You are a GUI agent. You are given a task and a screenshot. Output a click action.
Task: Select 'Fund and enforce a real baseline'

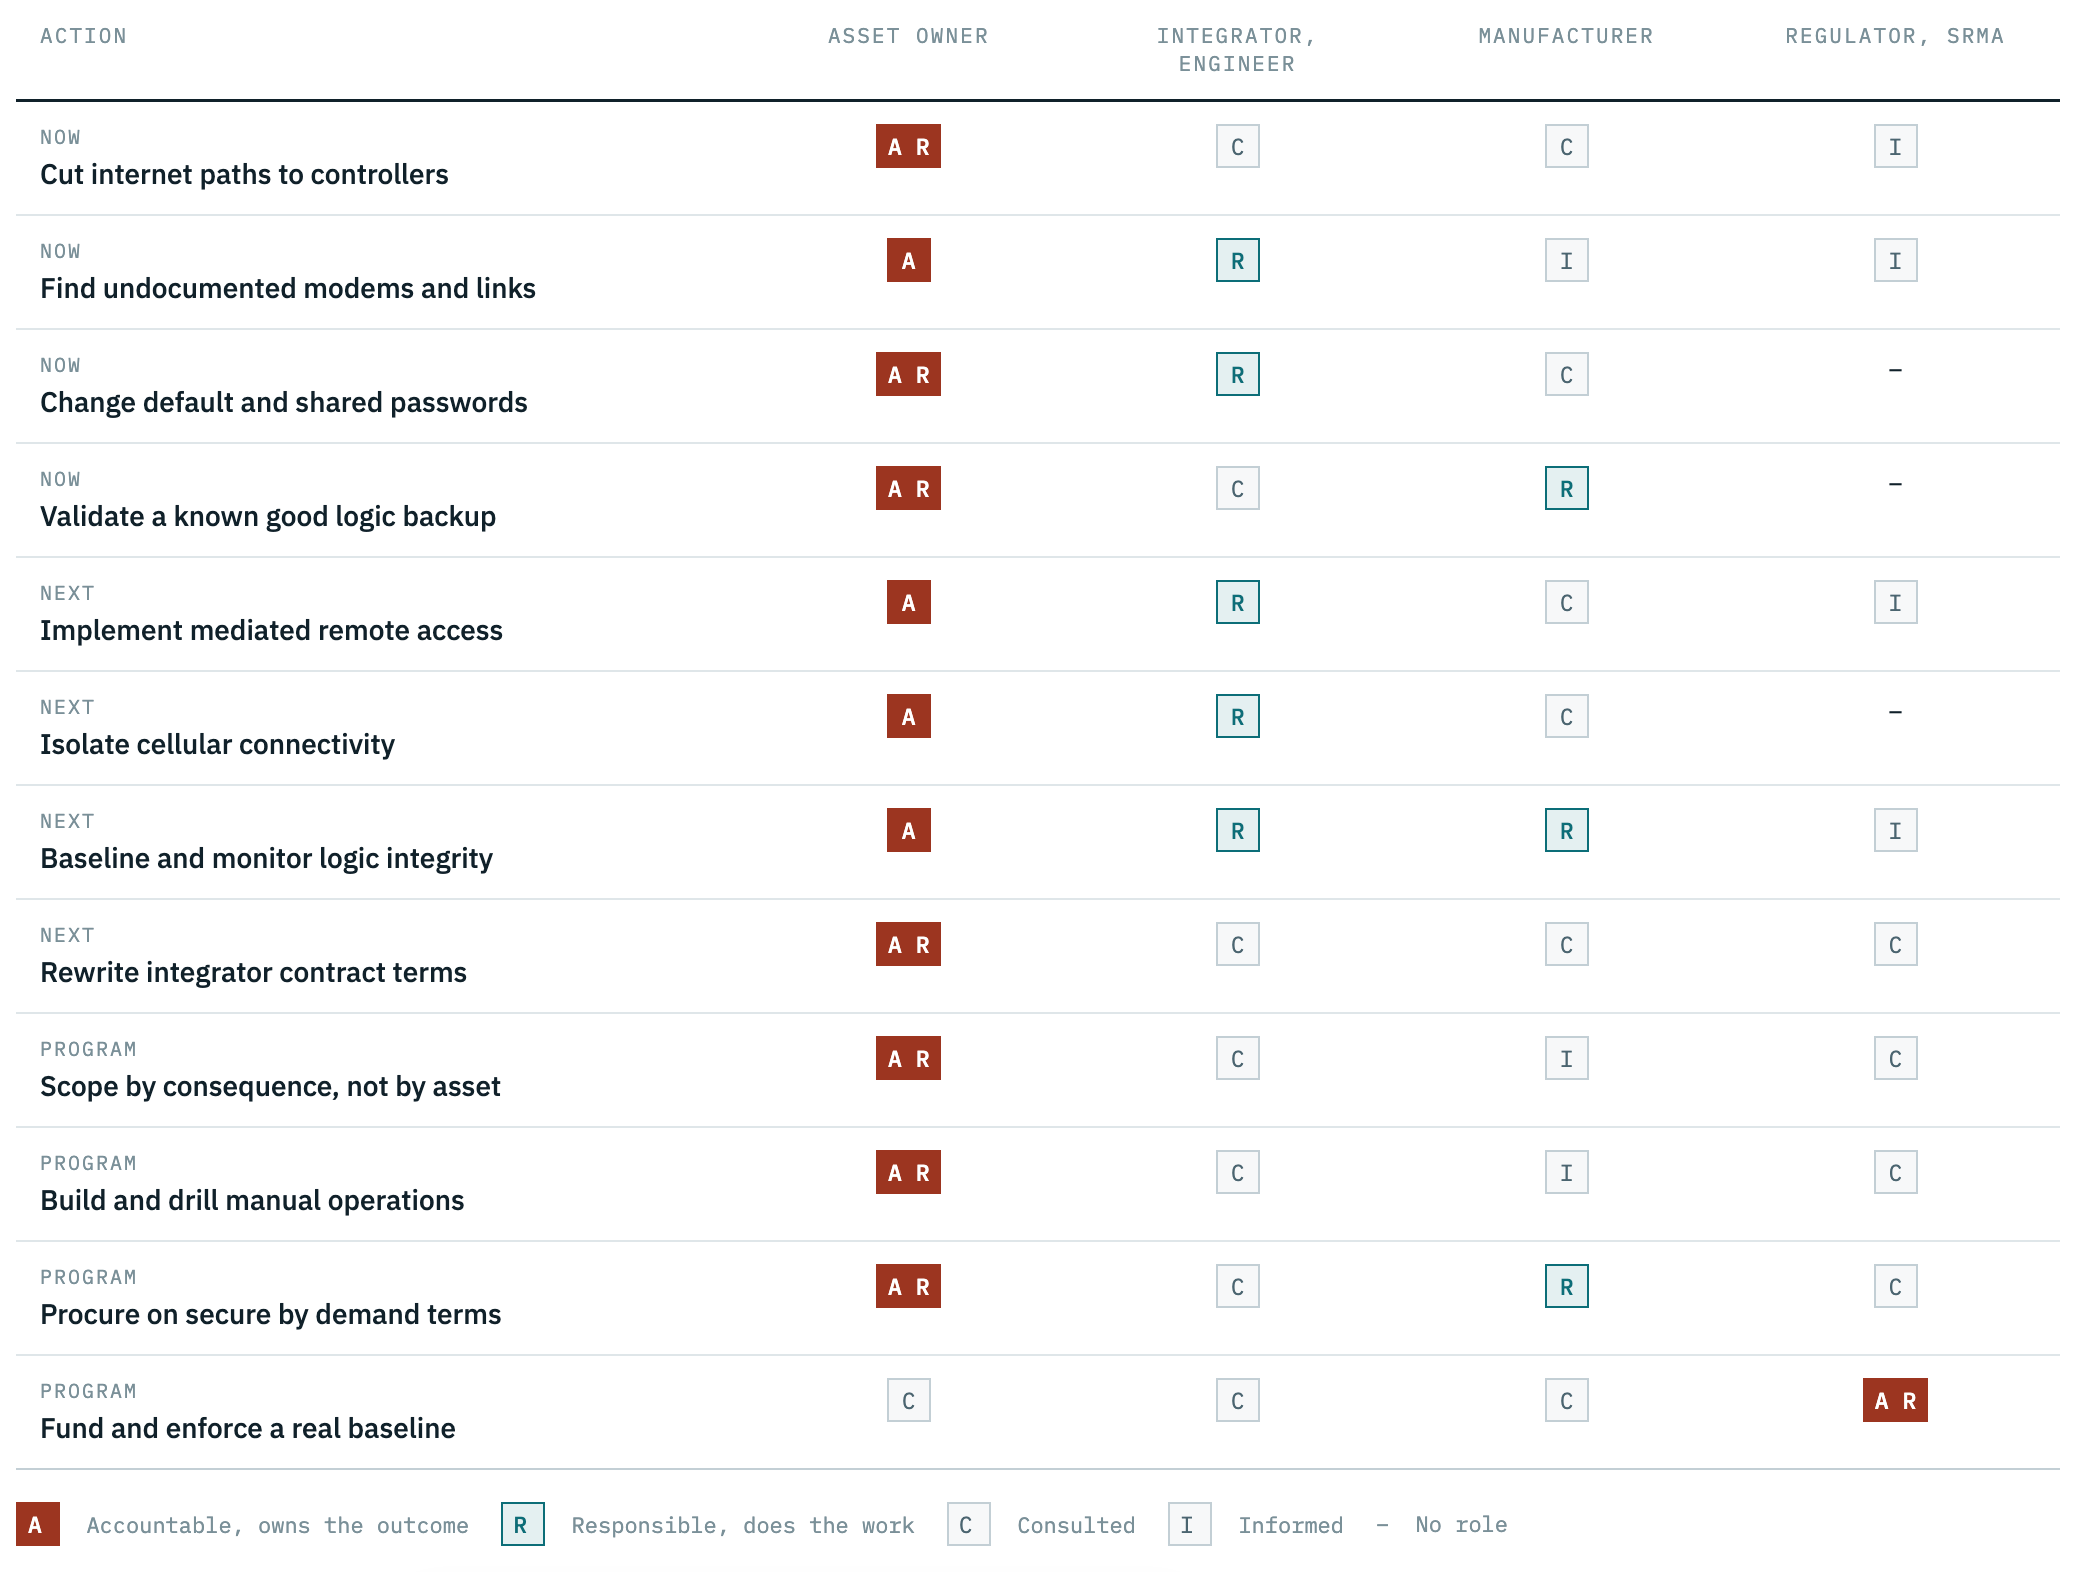pos(247,1428)
